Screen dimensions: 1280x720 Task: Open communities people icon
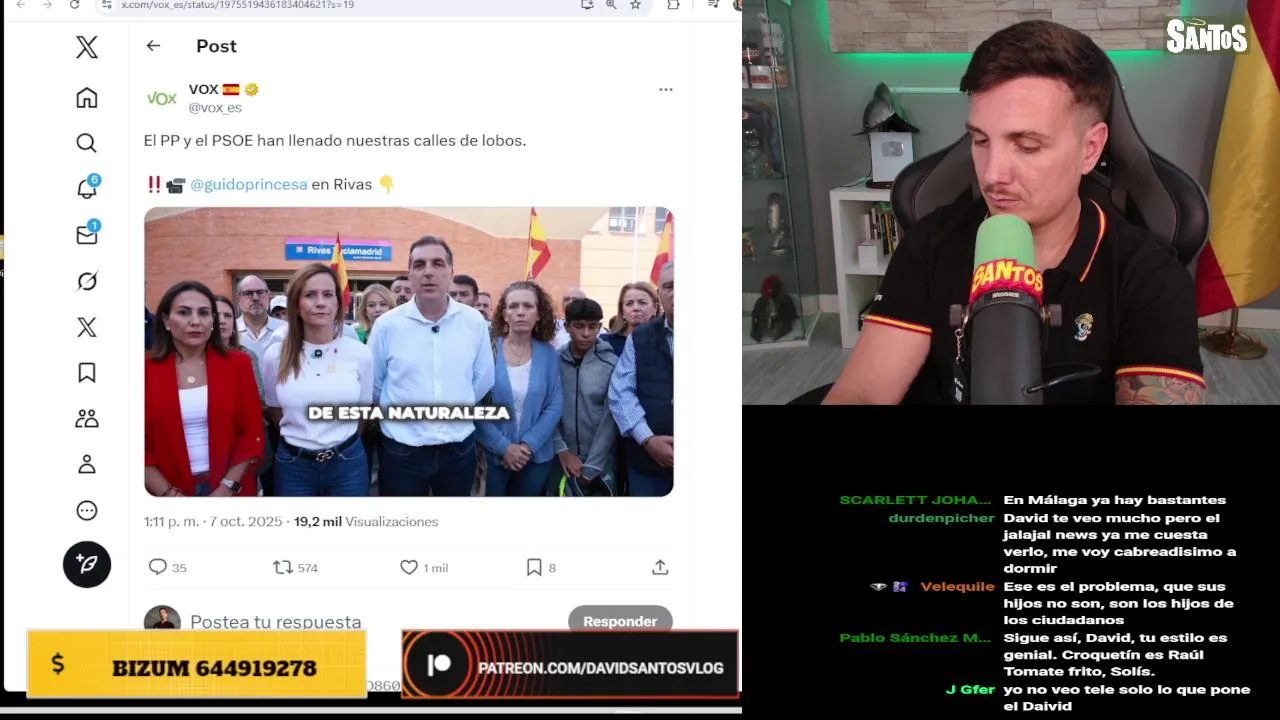point(87,419)
